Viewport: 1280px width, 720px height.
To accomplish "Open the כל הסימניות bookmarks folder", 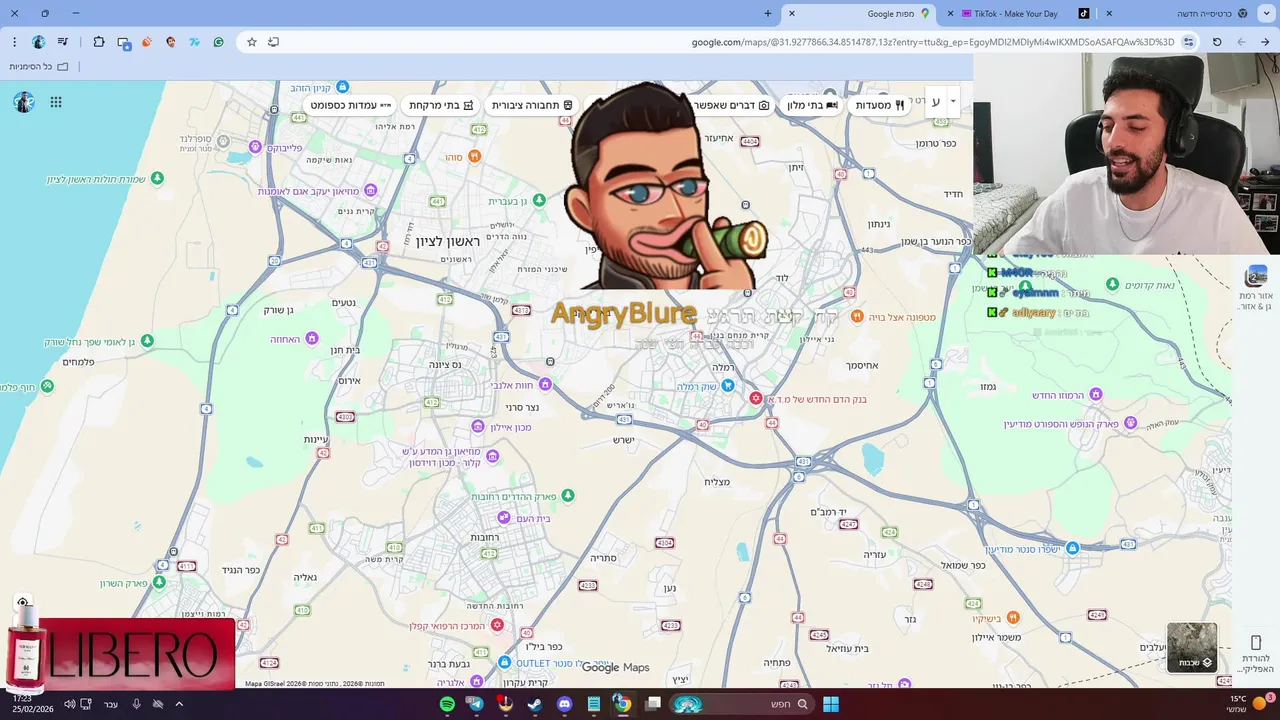I will [39, 67].
